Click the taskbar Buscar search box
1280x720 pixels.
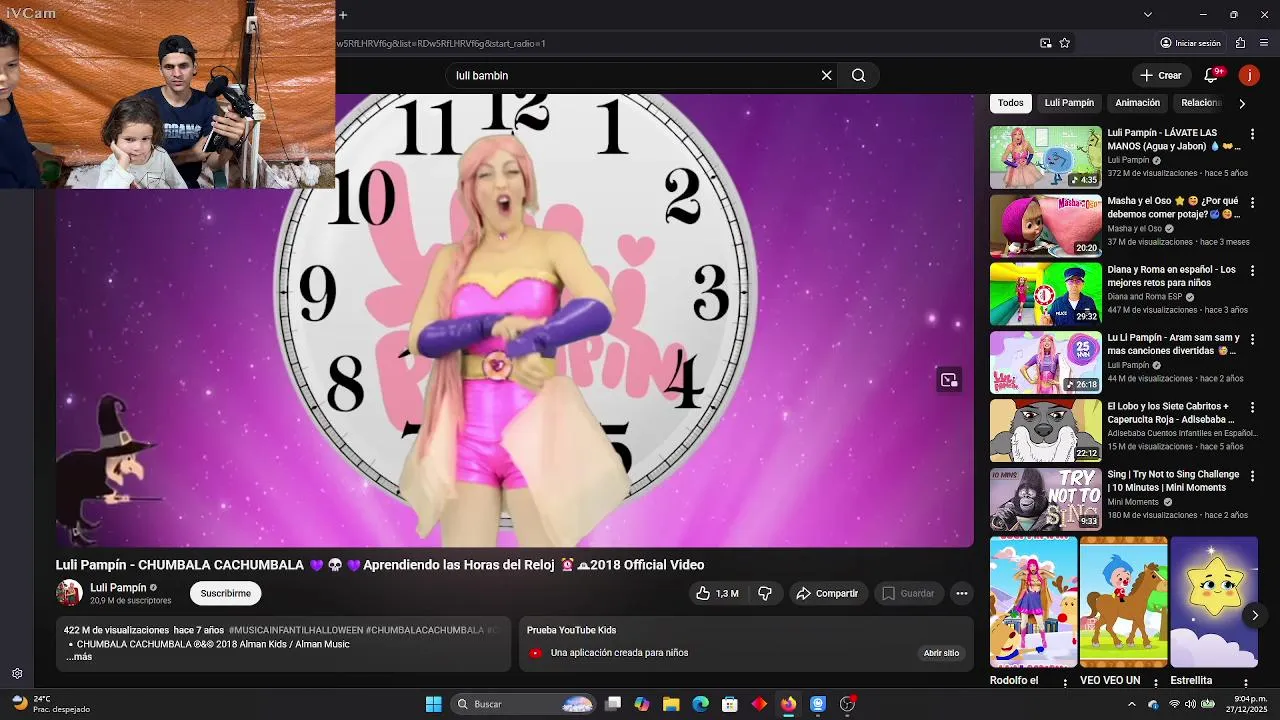[x=525, y=704]
